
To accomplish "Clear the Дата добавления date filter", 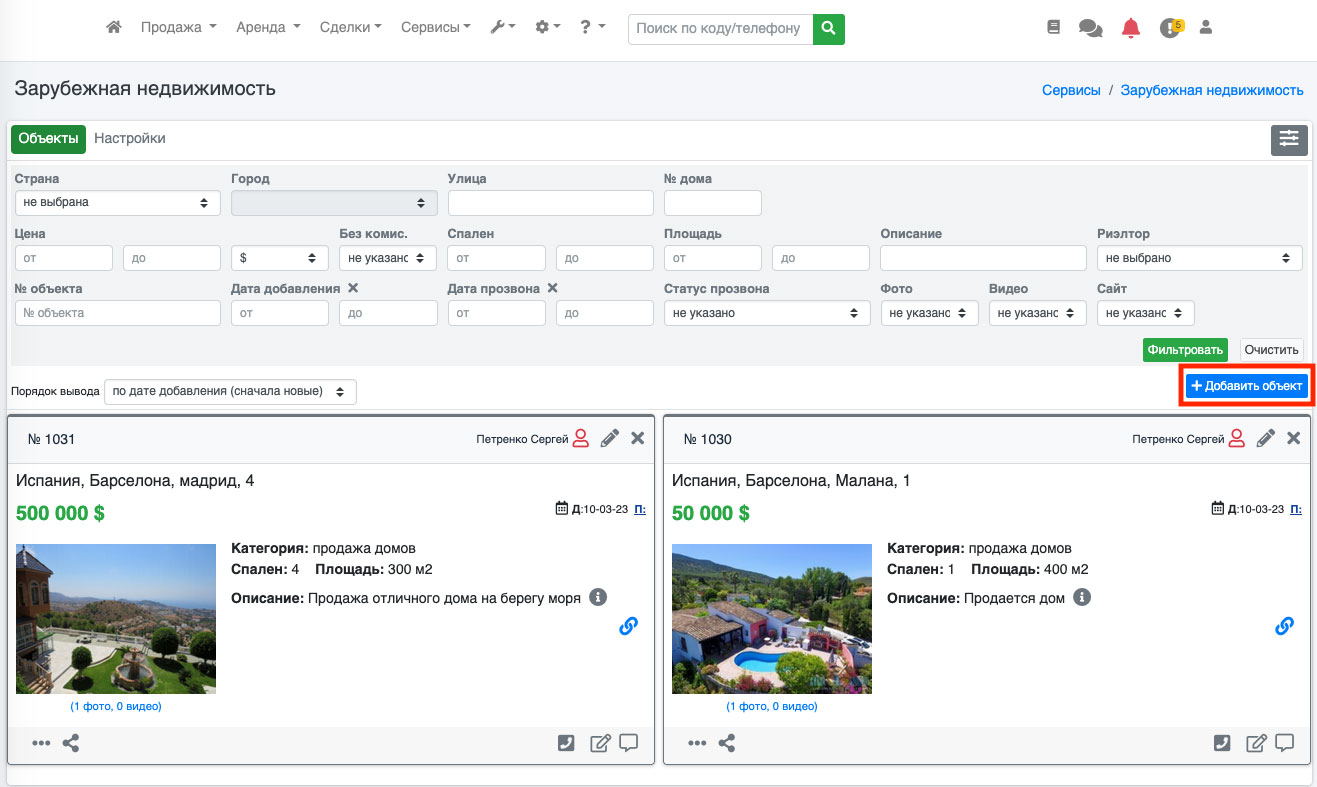I will [353, 288].
